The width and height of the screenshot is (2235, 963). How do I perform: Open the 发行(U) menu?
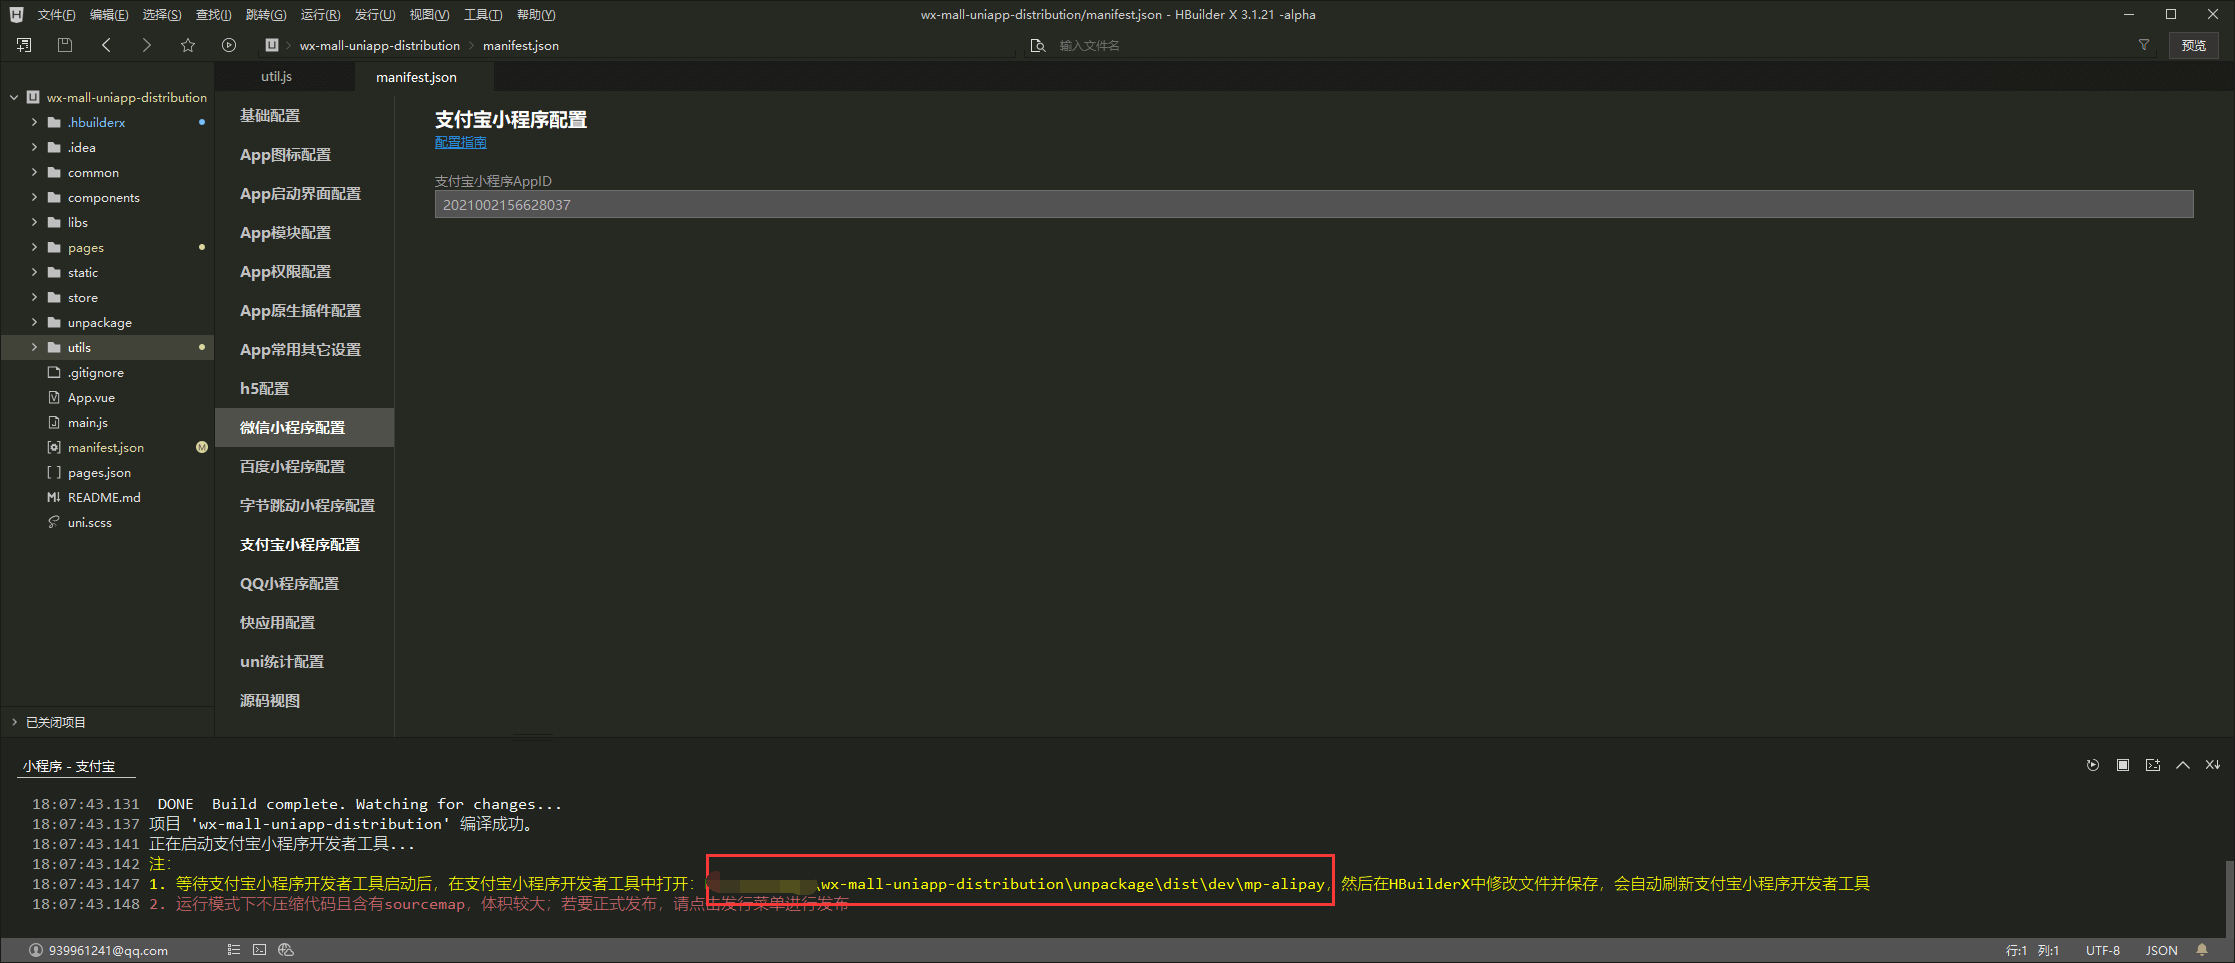tap(375, 15)
